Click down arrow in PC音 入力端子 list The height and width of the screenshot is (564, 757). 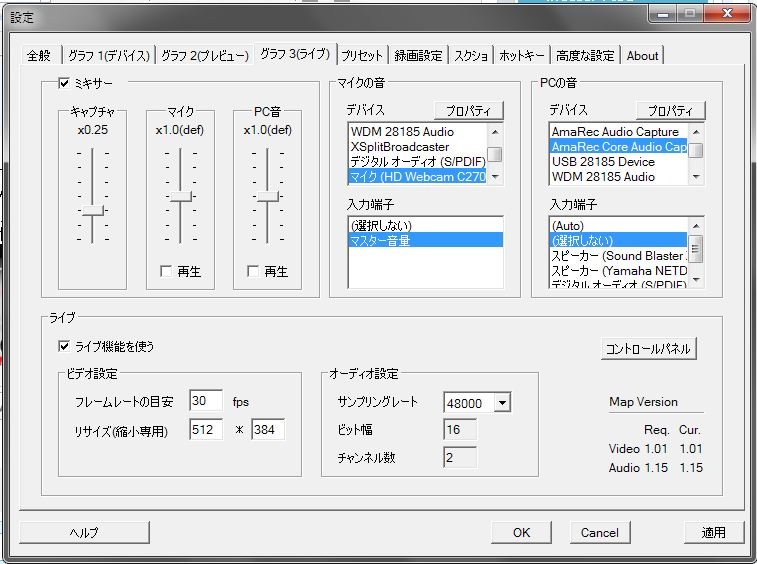click(x=696, y=280)
